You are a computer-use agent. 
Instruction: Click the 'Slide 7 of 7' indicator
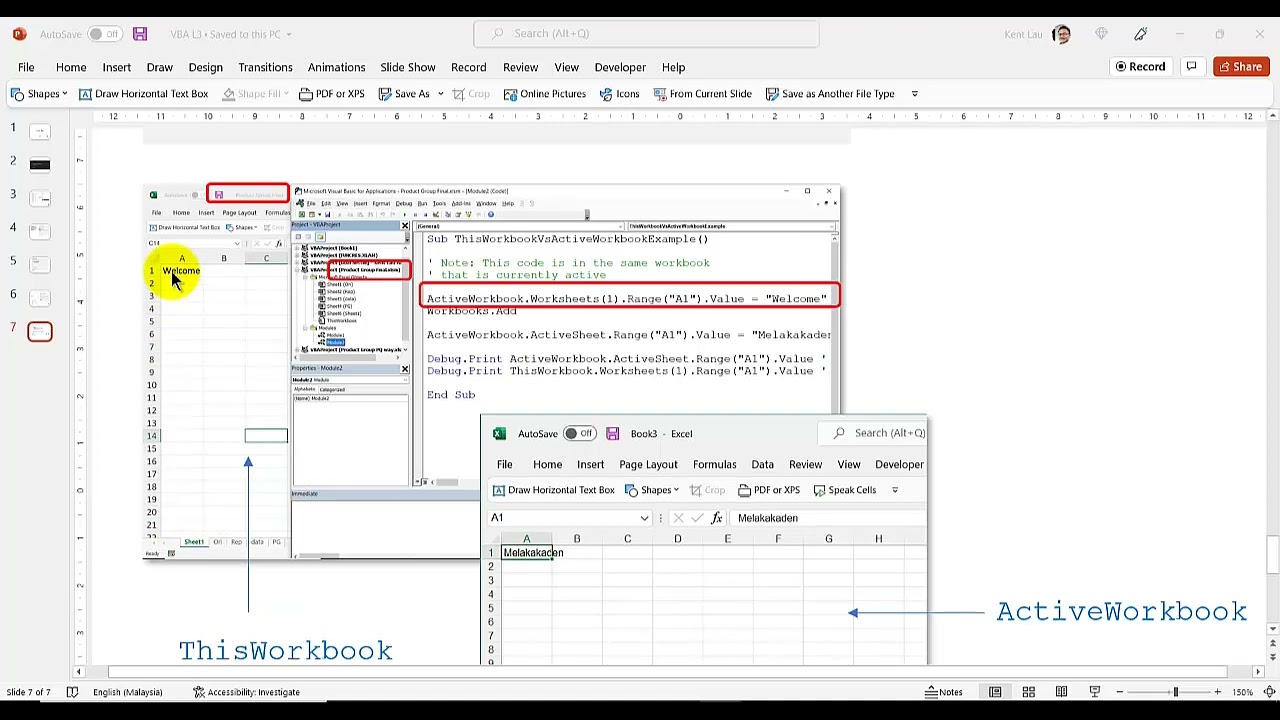point(28,692)
